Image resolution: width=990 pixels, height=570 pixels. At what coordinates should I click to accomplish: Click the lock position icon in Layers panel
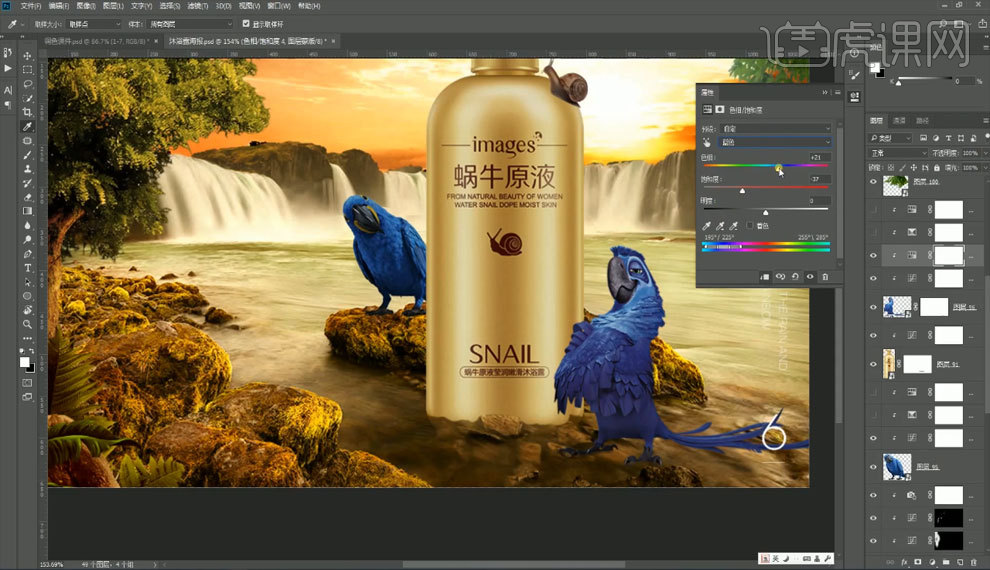click(x=914, y=168)
